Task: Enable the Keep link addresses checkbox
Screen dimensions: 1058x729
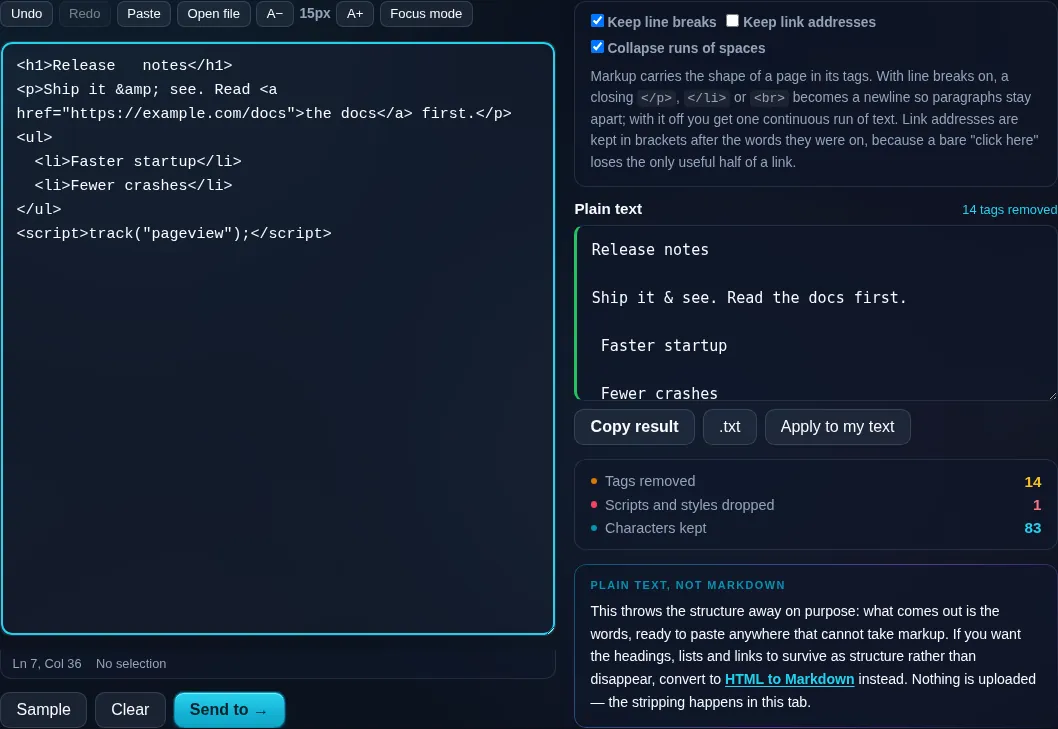Action: point(732,21)
